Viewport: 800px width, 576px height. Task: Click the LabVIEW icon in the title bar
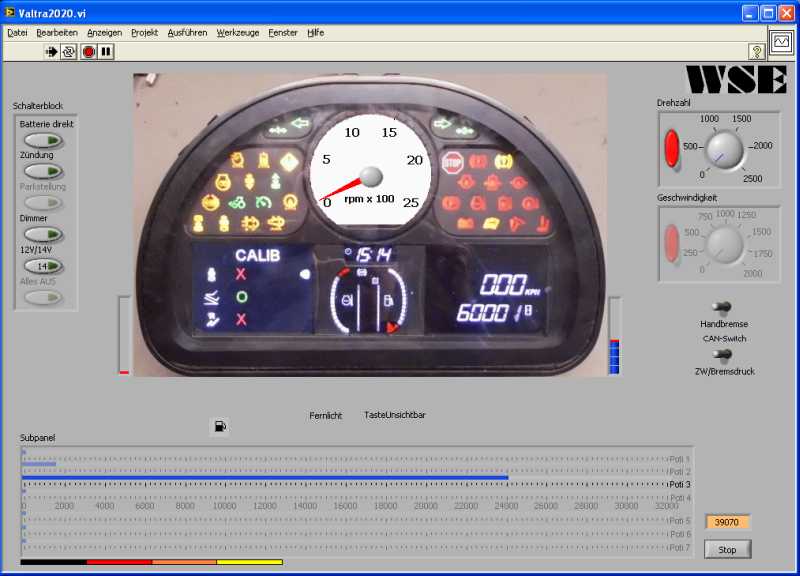[10, 12]
